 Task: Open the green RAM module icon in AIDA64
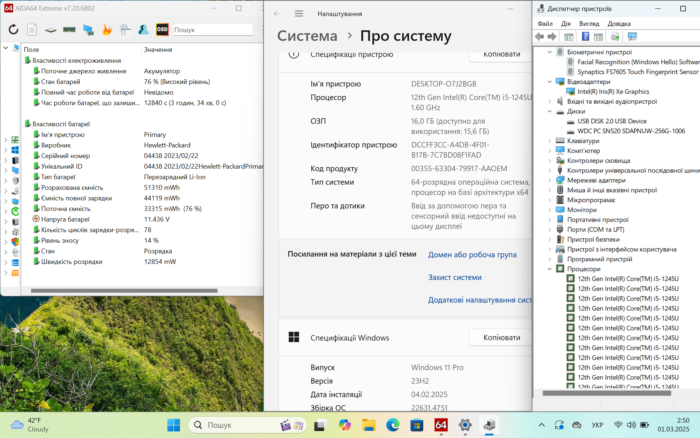pos(69,29)
